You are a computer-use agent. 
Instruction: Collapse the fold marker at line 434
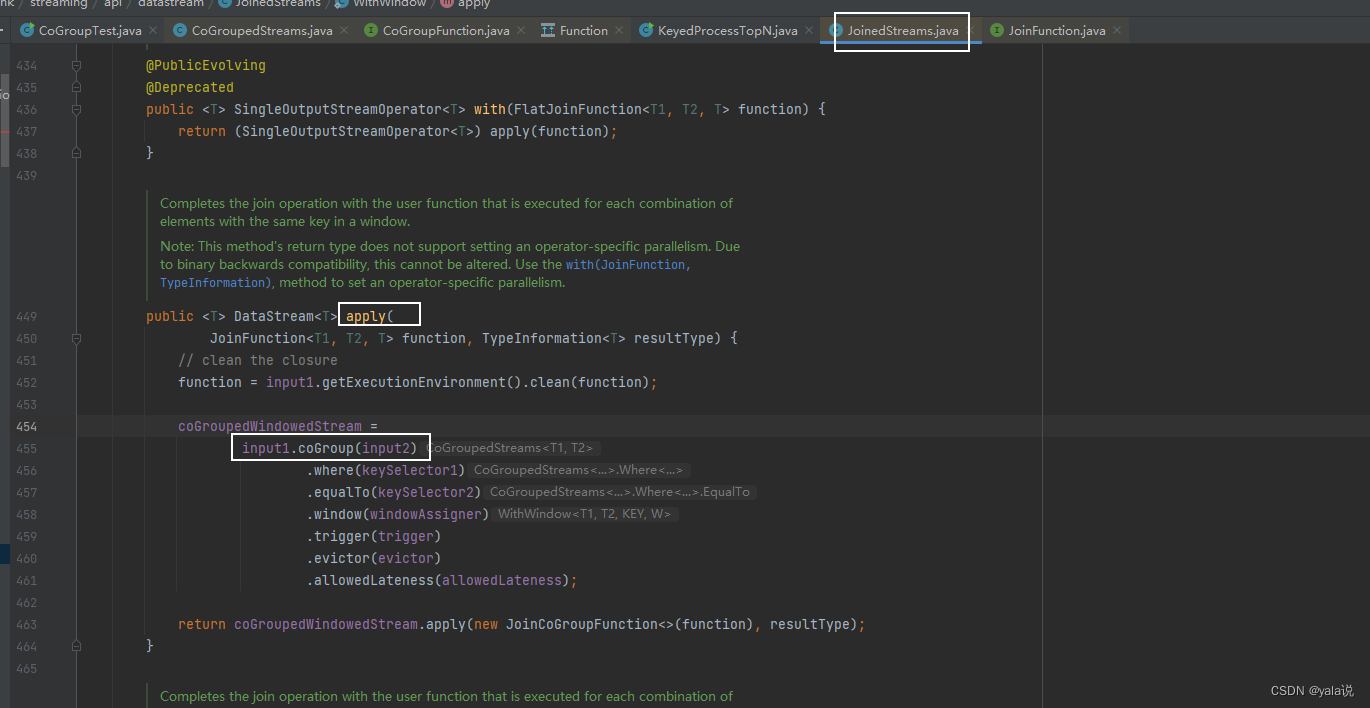tap(77, 66)
